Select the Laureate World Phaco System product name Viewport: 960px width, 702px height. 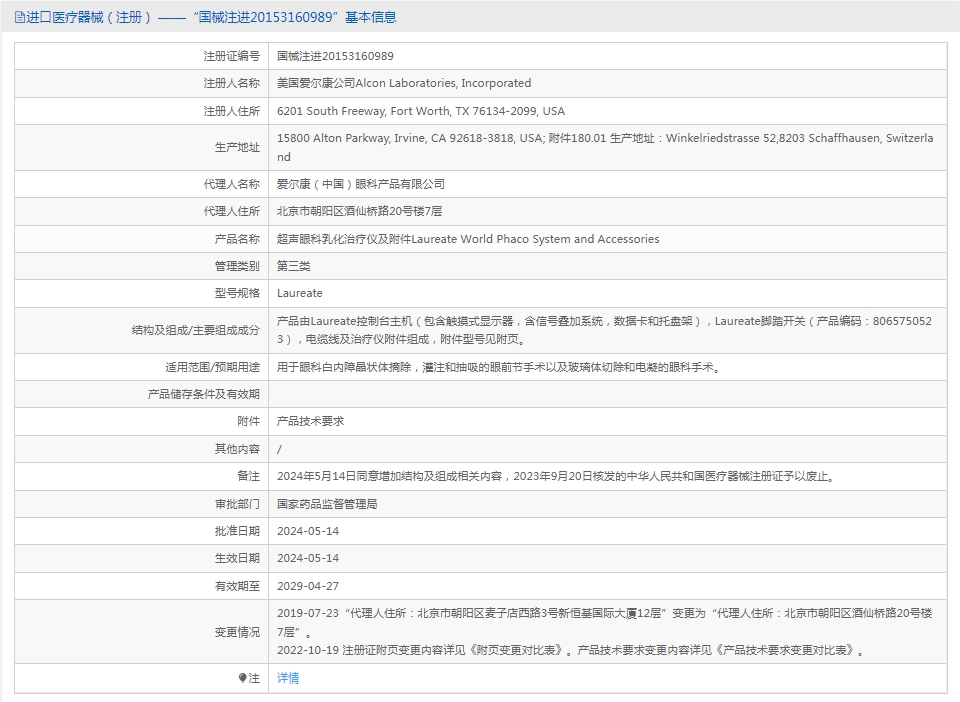tap(468, 239)
